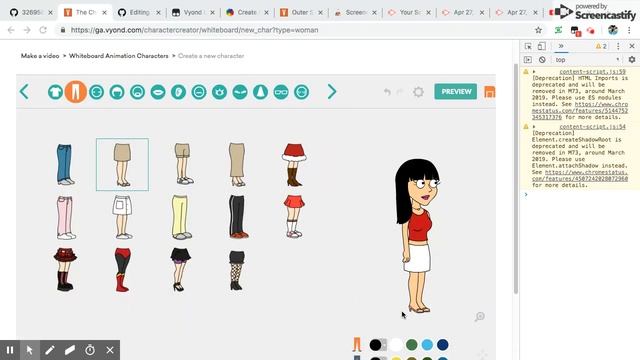Select the Screencastify pen drawing tool
The height and width of the screenshot is (360, 640).
50,350
